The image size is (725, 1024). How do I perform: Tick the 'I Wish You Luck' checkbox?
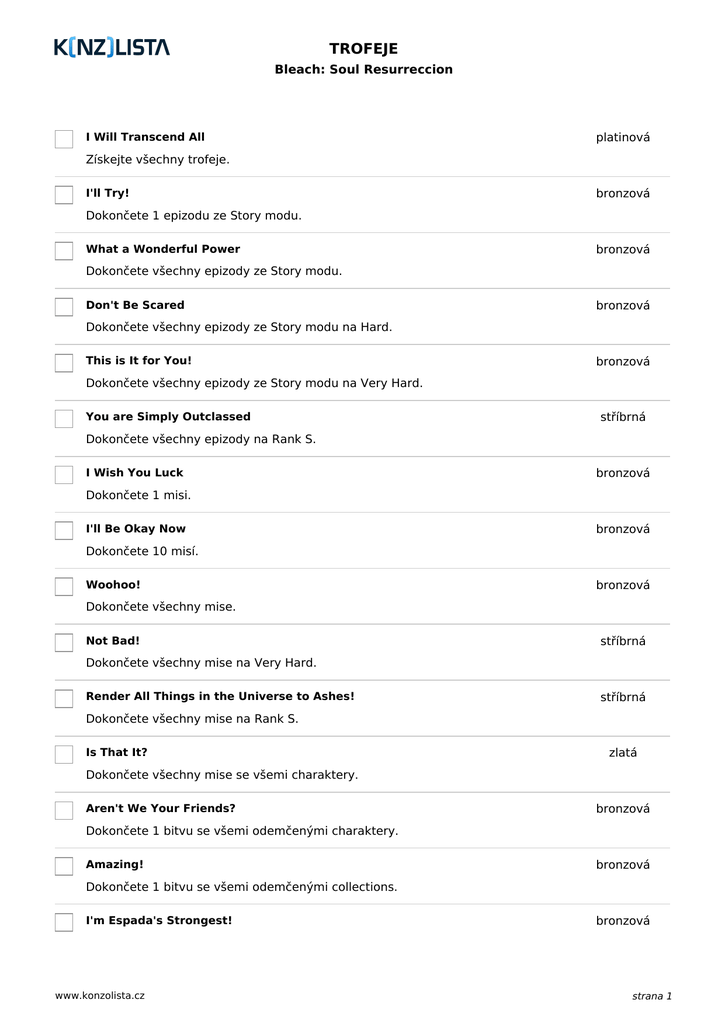tap(64, 475)
